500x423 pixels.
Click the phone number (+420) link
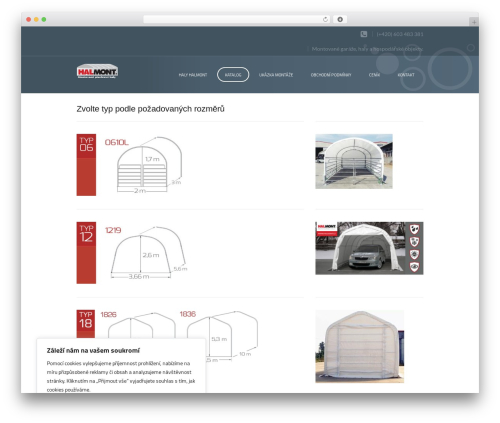point(400,34)
